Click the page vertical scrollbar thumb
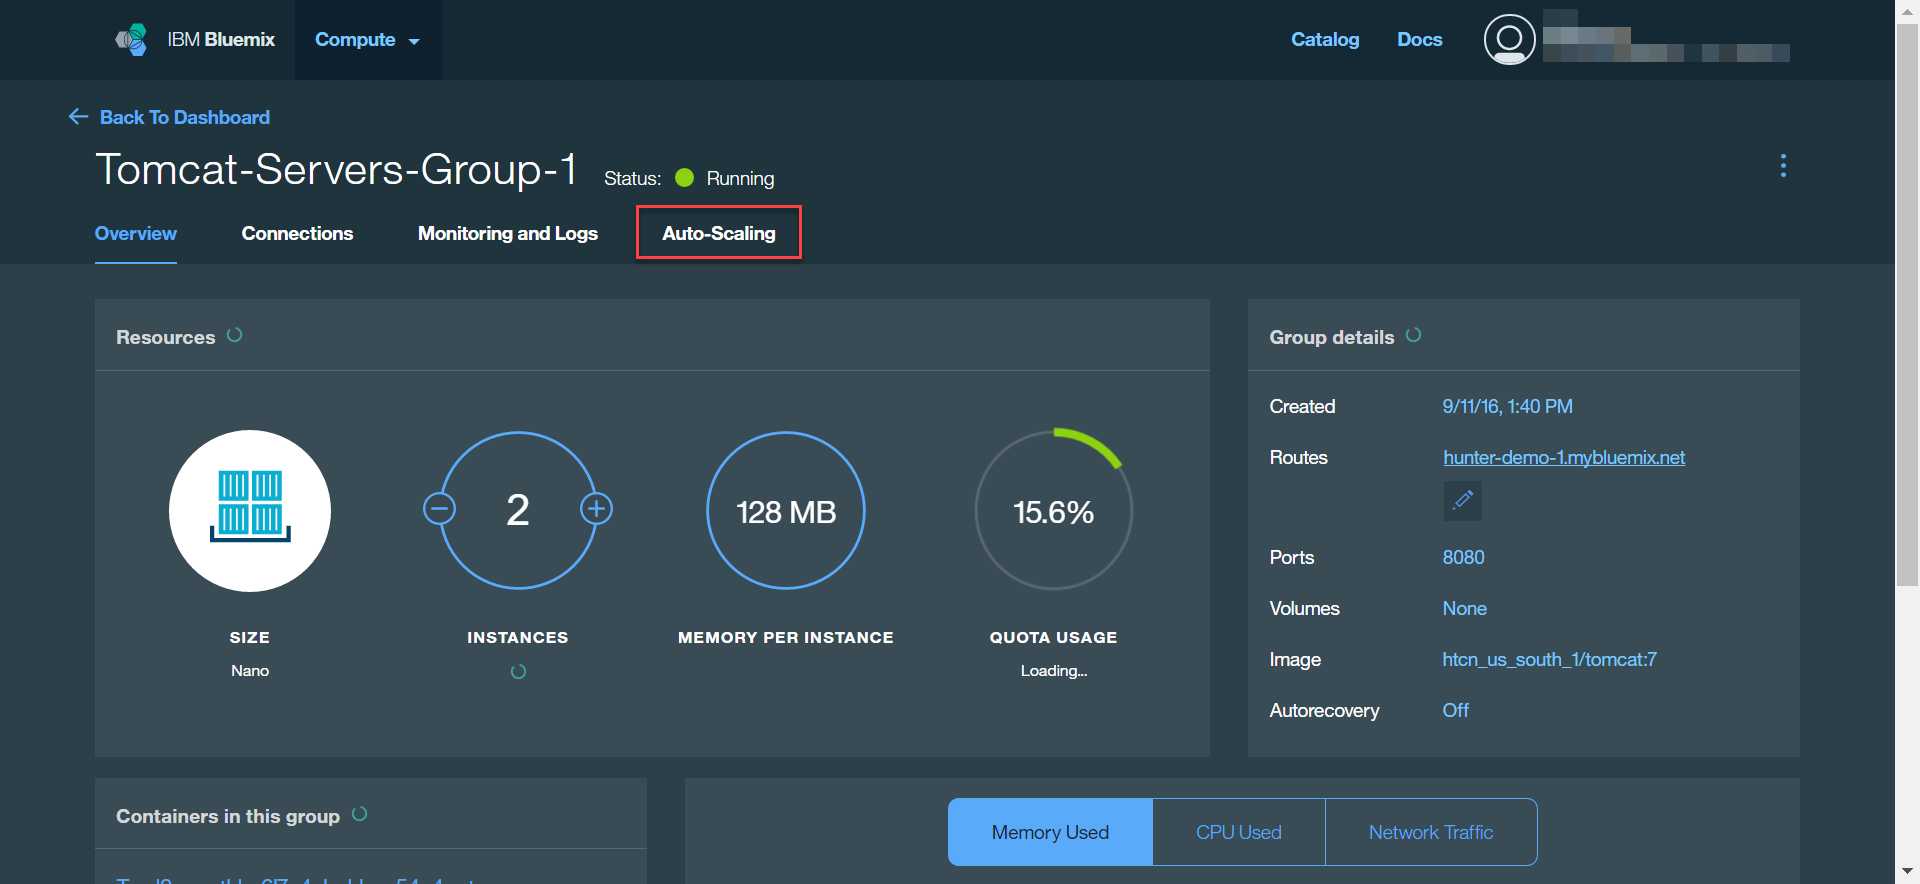1920x884 pixels. [1907, 305]
